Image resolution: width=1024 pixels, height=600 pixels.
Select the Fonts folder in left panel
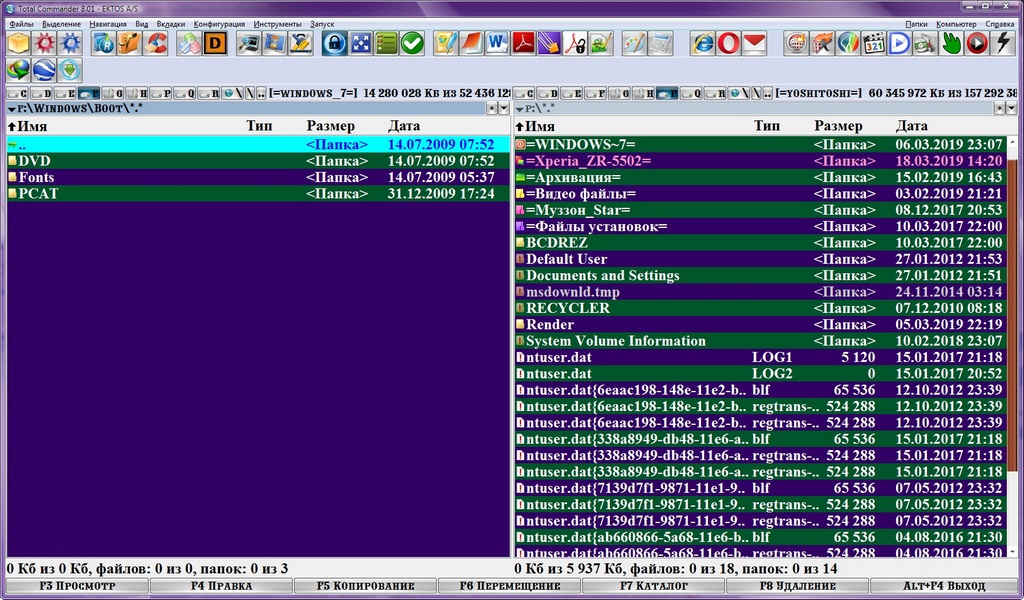point(35,177)
